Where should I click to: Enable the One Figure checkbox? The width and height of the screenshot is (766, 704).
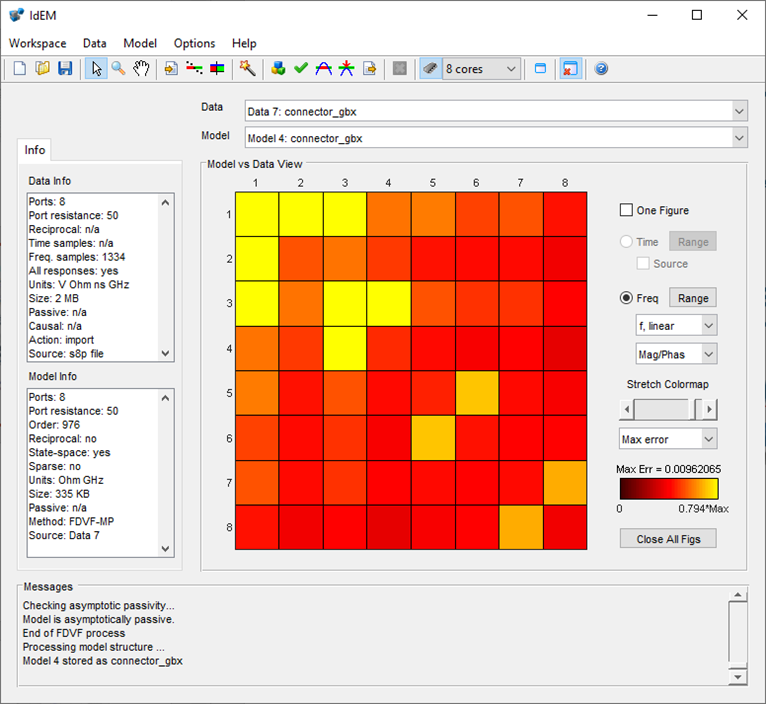point(626,210)
